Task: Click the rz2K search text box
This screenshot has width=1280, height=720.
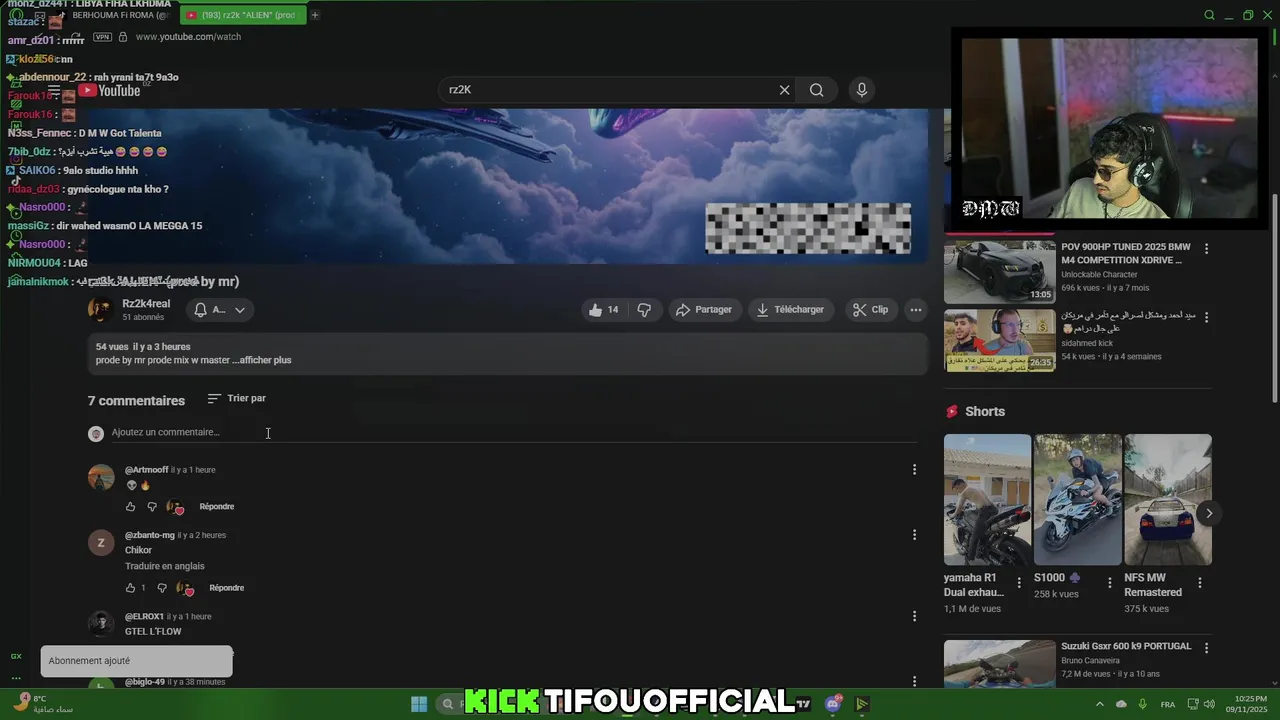Action: pyautogui.click(x=609, y=90)
